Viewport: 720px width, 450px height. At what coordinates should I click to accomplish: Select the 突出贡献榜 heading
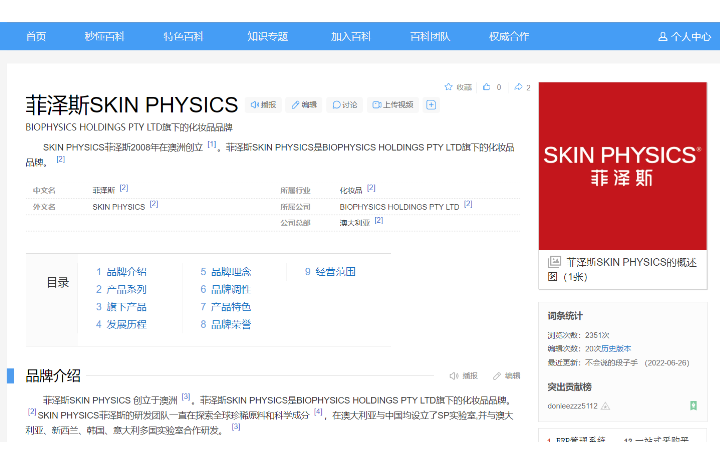[569, 387]
